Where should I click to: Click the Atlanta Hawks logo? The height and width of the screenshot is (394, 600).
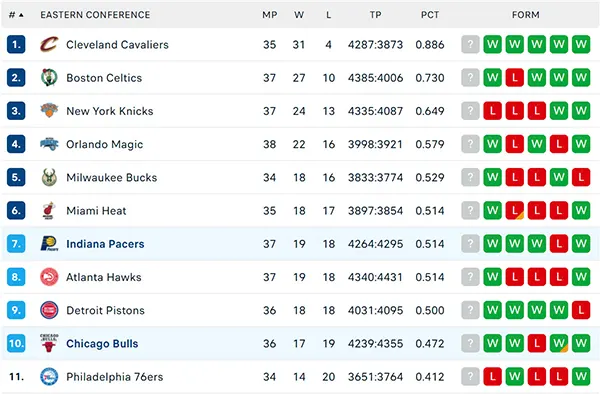pyautogui.click(x=49, y=277)
